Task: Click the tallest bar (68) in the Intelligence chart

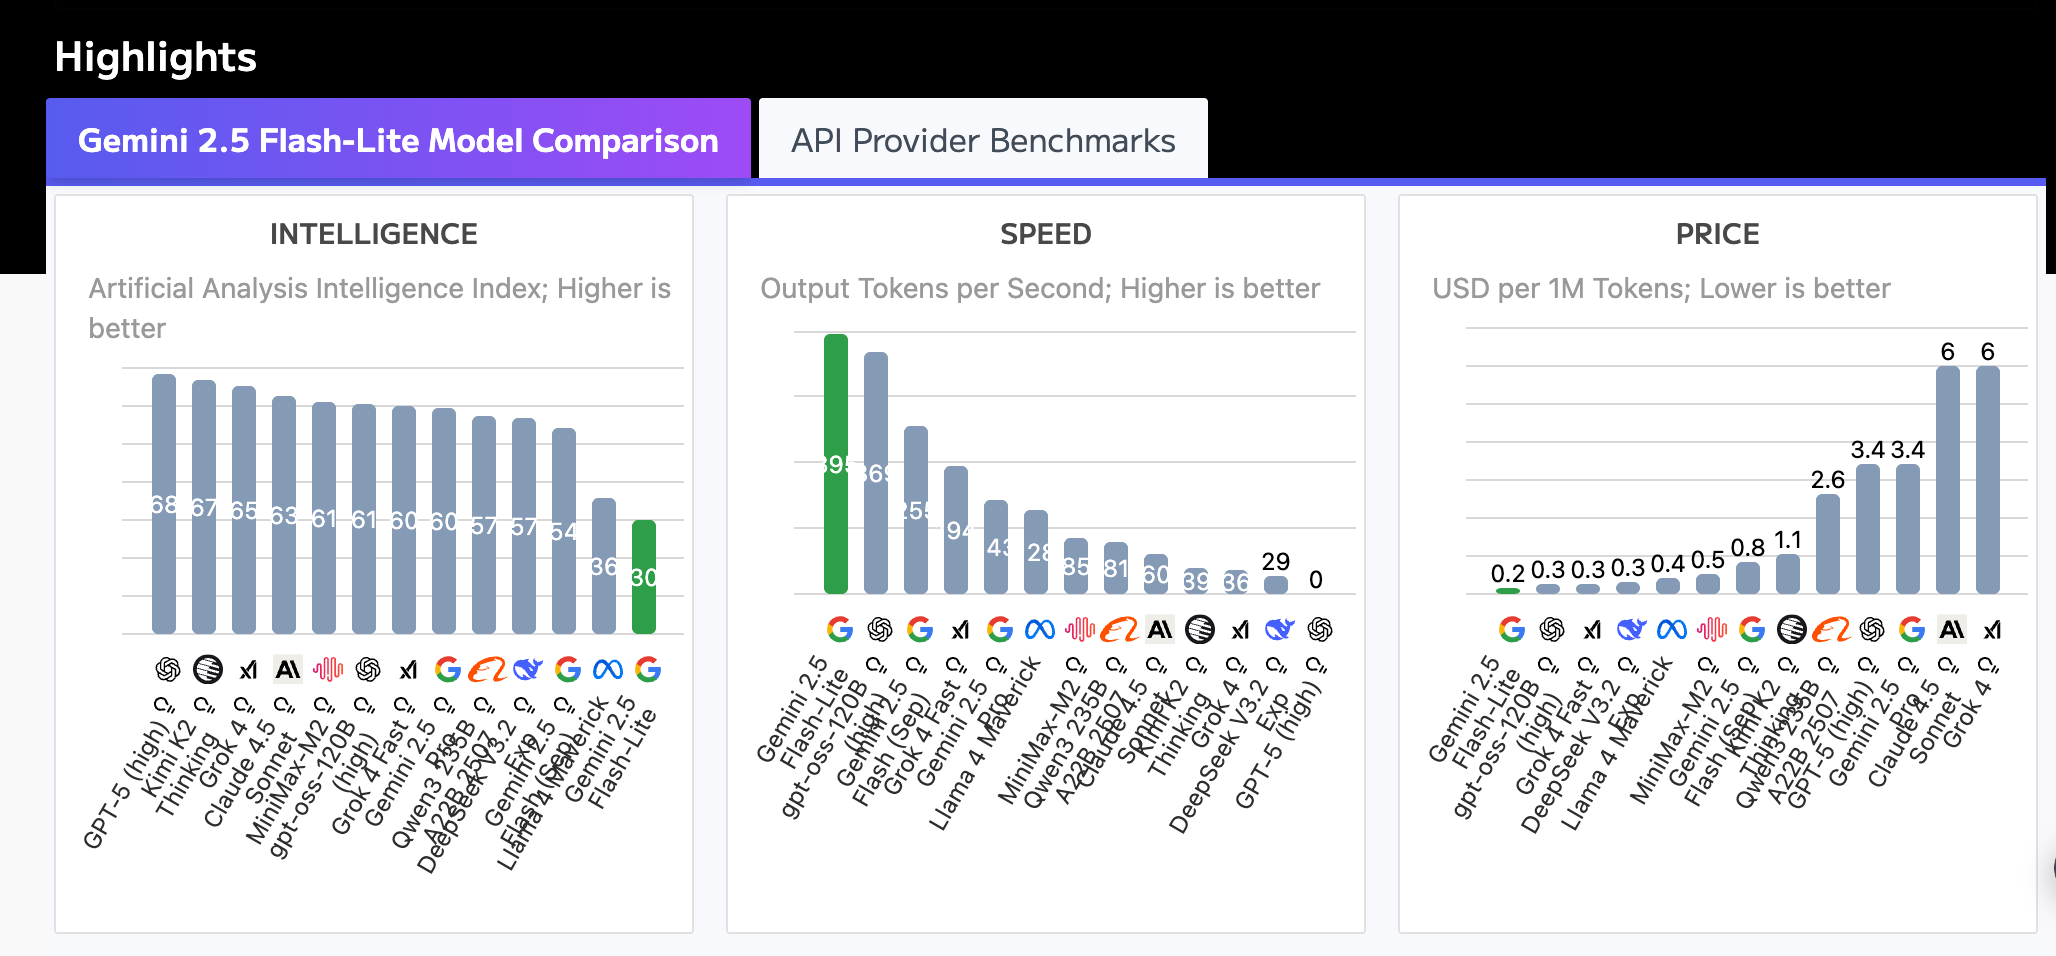Action: tap(164, 503)
